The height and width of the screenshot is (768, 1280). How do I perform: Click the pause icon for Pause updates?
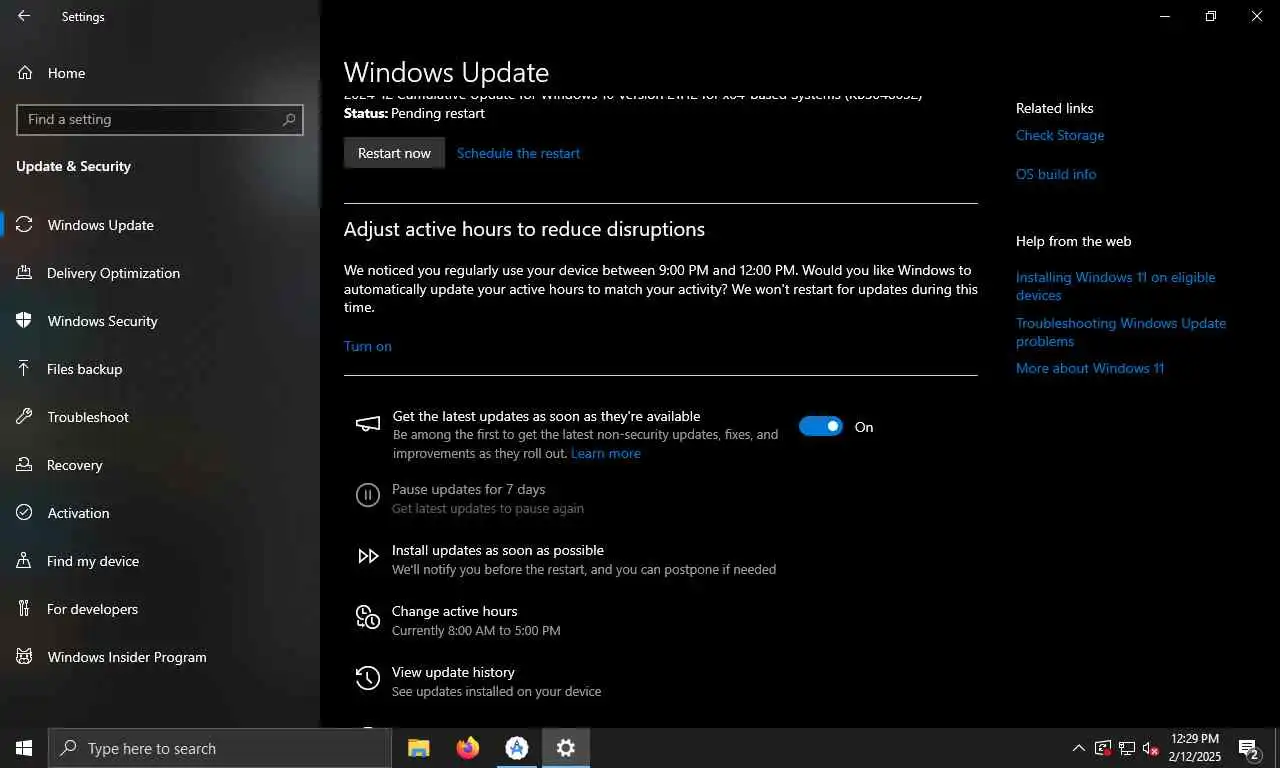point(368,495)
